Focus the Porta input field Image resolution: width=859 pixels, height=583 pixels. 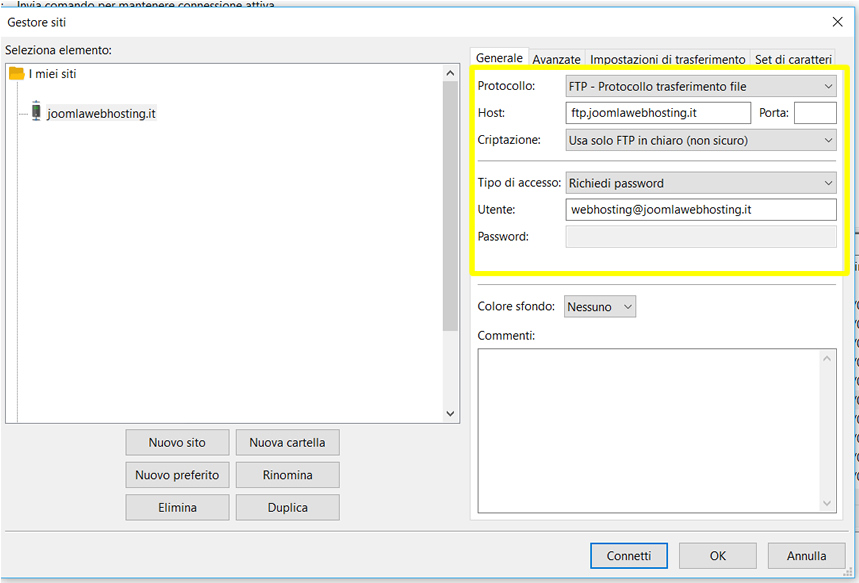pyautogui.click(x=814, y=113)
